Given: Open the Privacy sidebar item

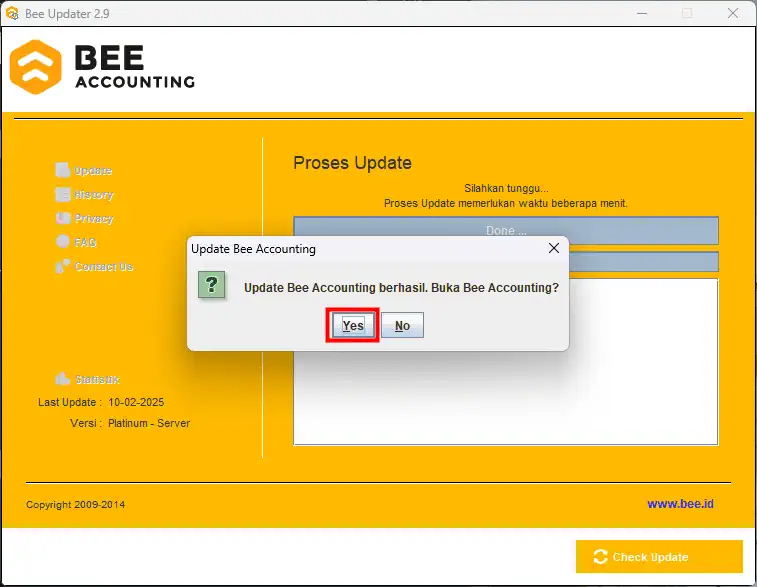Looking at the screenshot, I should click(84, 218).
